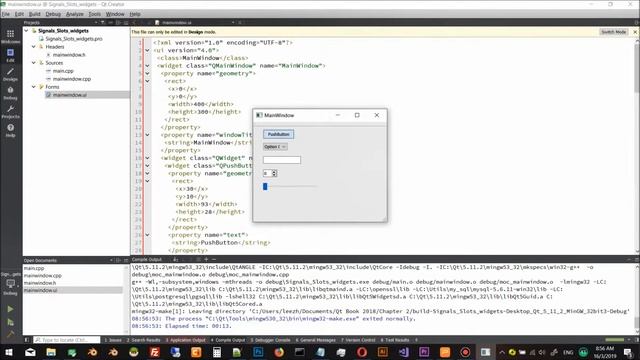Click the Start Debugging run icon

coord(10,322)
